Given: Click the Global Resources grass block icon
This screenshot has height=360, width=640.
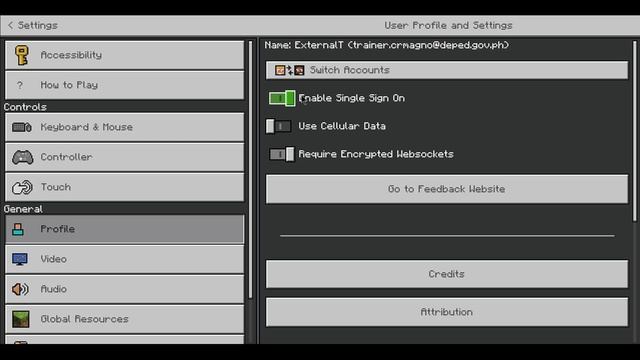Looking at the screenshot, I should click(21, 319).
